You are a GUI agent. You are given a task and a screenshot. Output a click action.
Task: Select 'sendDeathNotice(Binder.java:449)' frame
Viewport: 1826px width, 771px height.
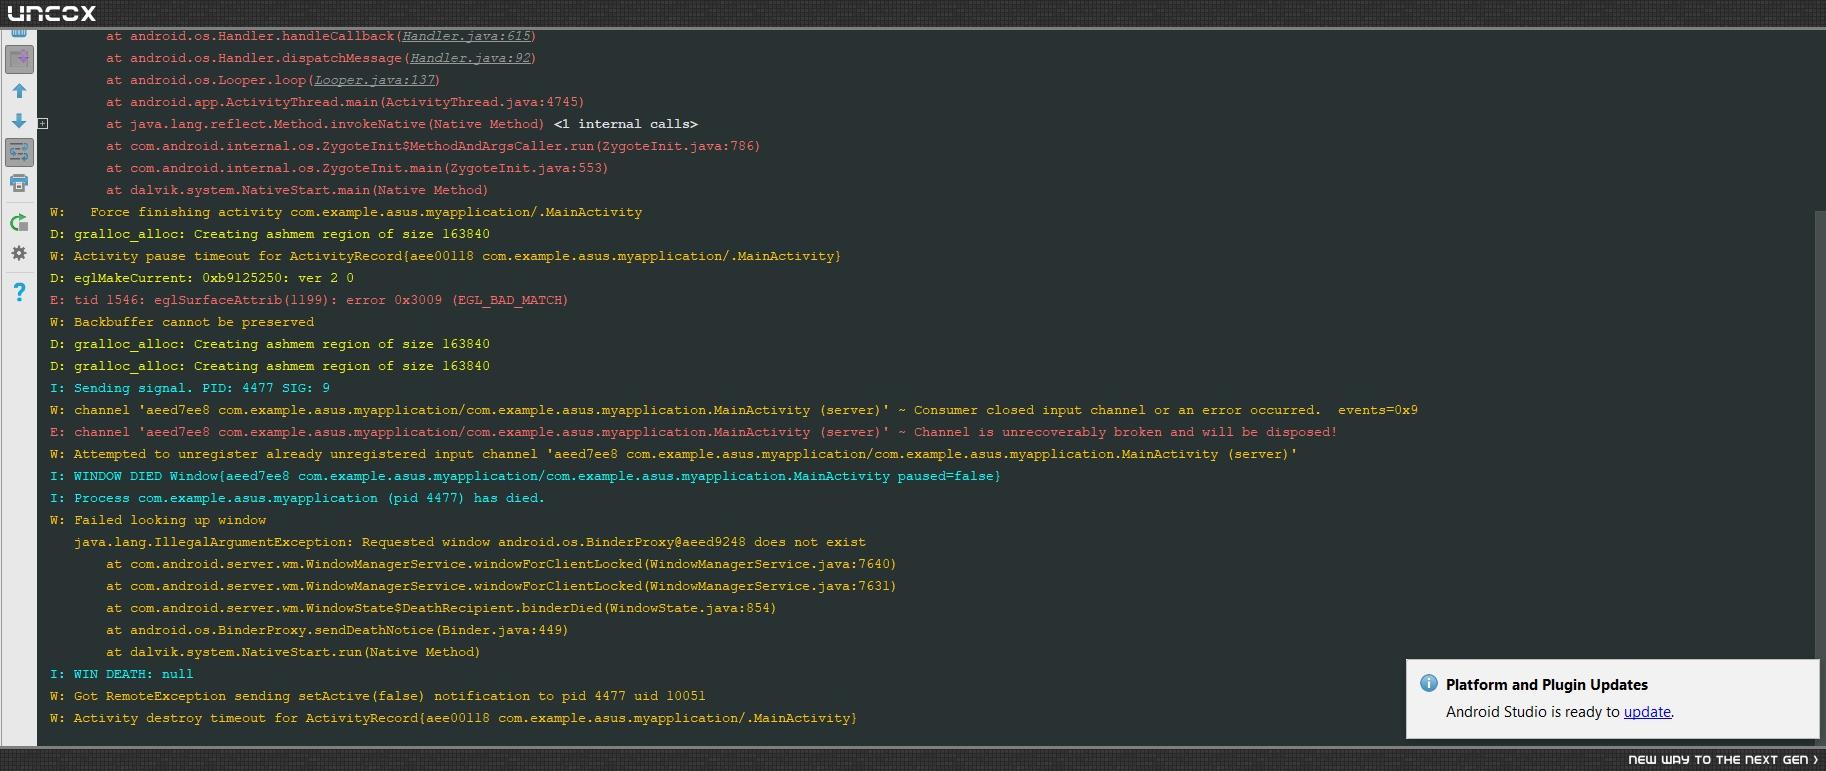click(x=337, y=630)
